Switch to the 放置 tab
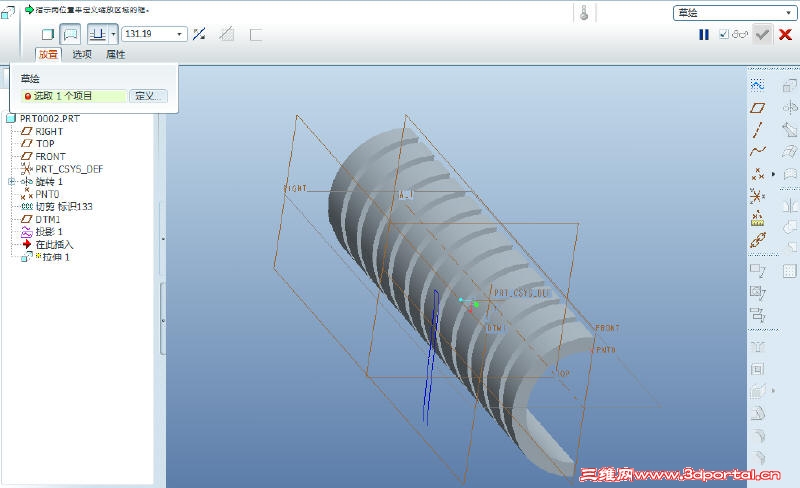 click(48, 54)
